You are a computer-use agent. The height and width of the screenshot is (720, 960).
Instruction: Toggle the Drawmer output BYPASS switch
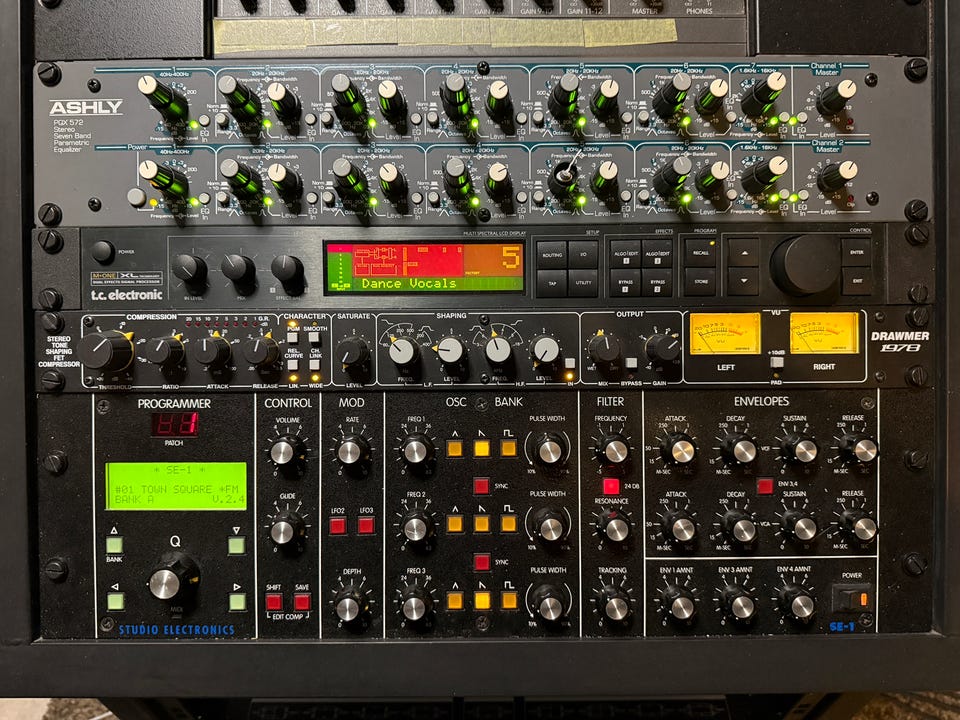631,362
